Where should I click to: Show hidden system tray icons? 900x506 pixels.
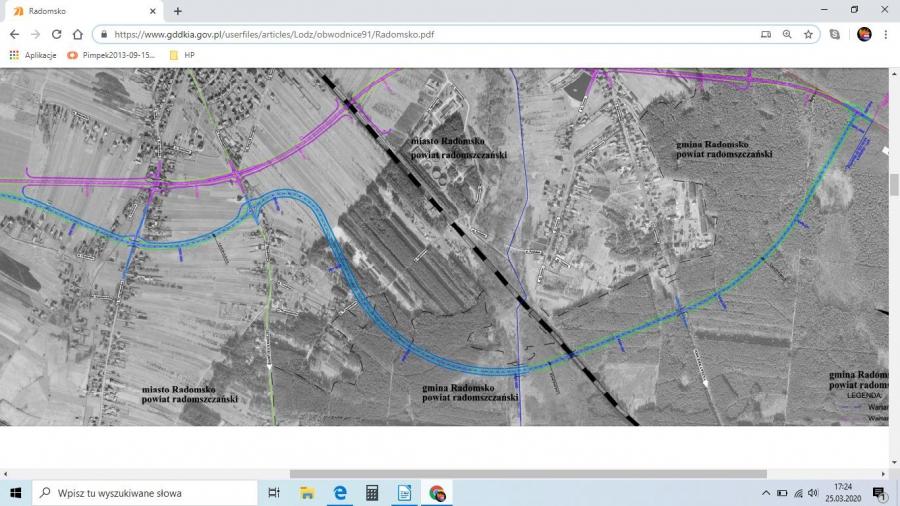(766, 493)
